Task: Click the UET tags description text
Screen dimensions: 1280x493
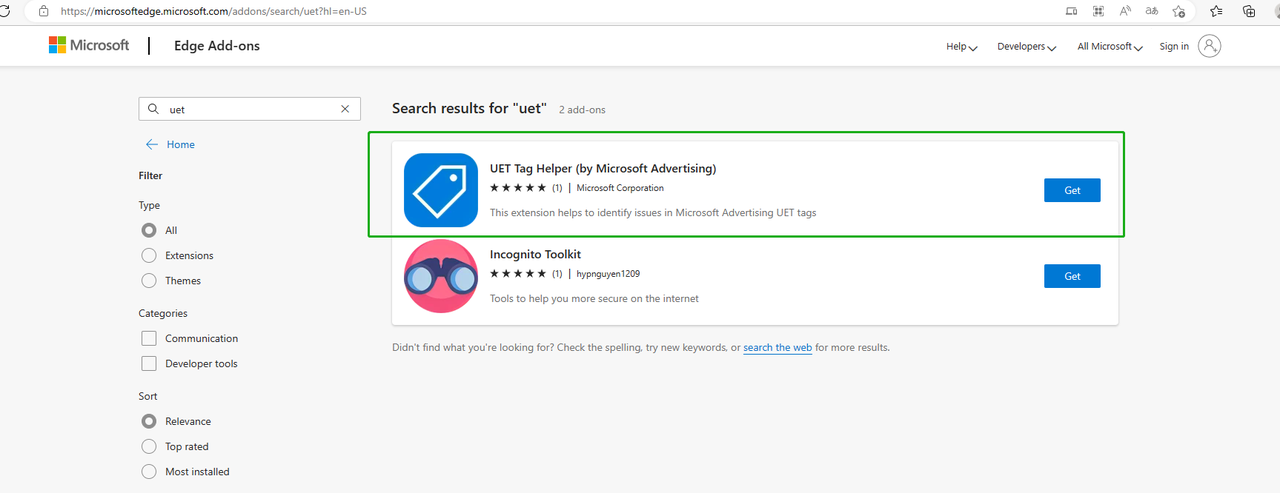Action: pyautogui.click(x=653, y=212)
